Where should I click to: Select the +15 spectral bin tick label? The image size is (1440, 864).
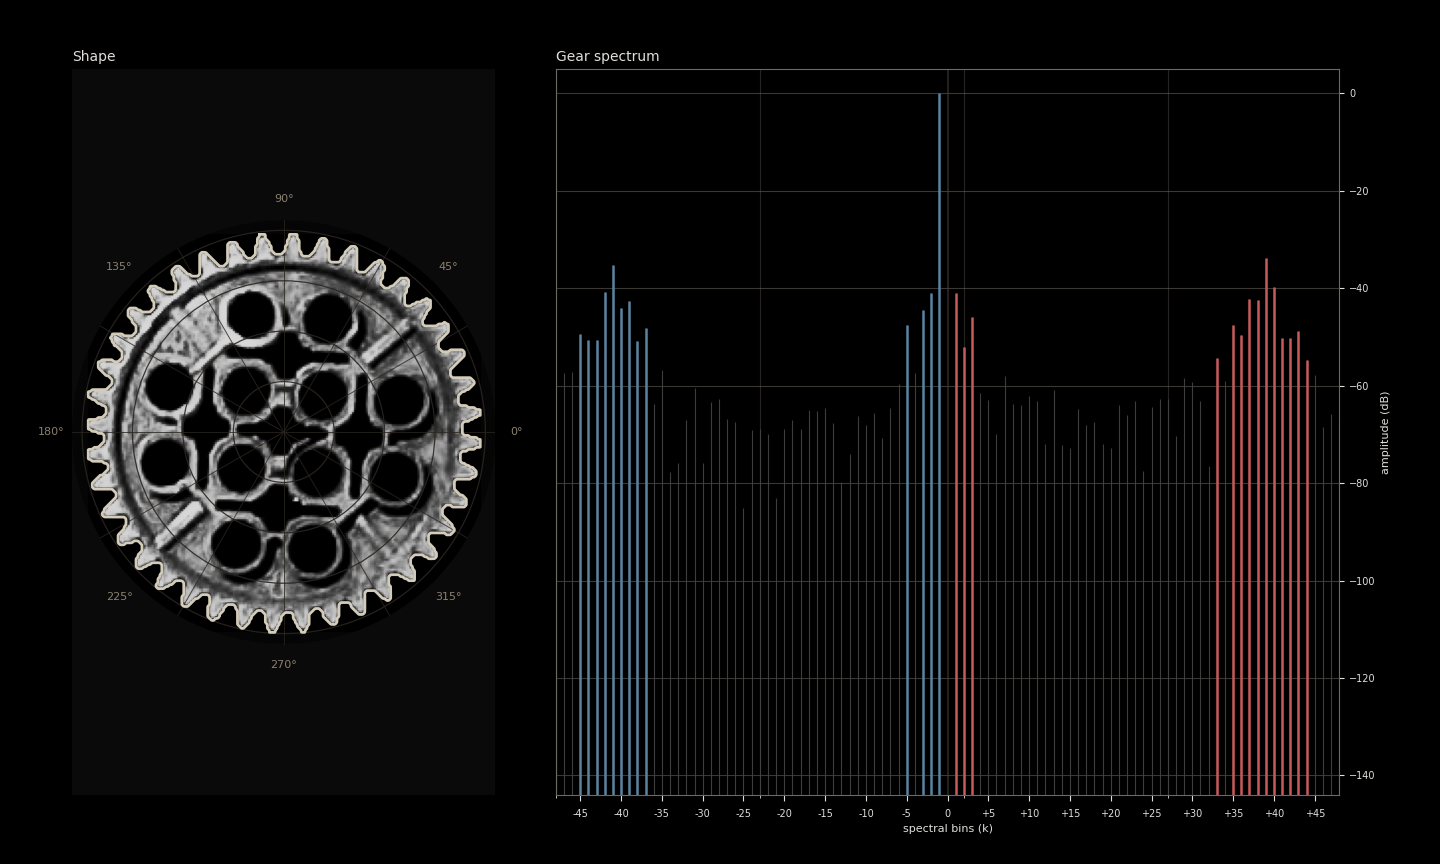[1070, 814]
